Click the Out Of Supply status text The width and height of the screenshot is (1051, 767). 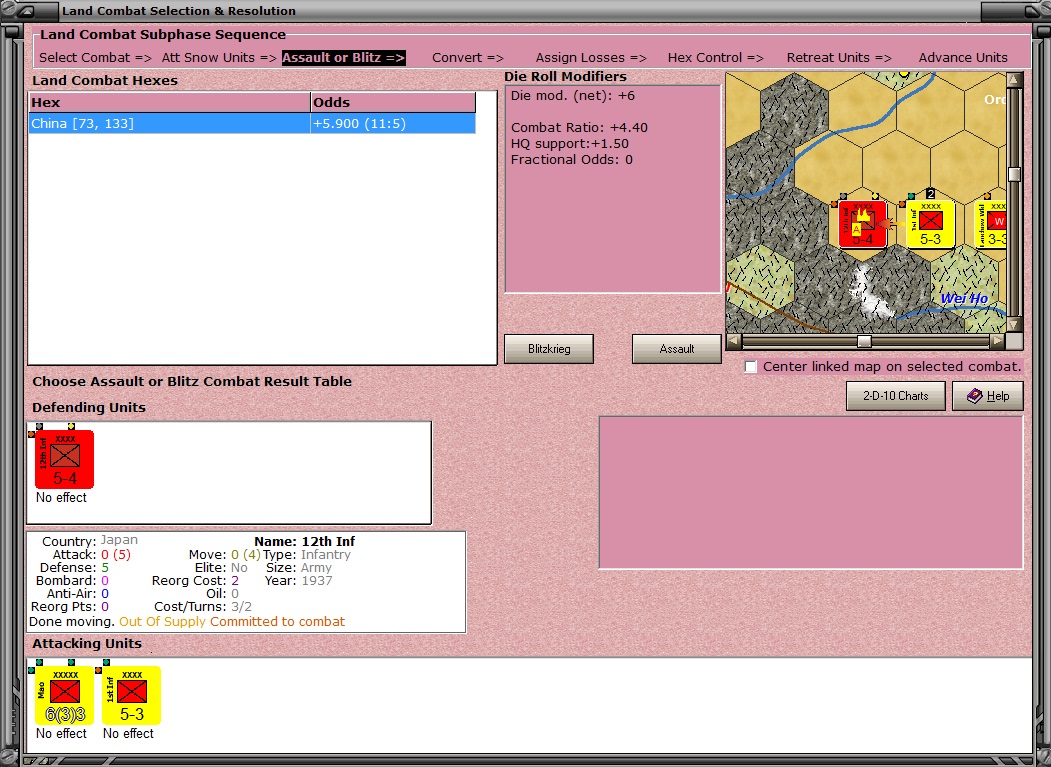(x=163, y=622)
